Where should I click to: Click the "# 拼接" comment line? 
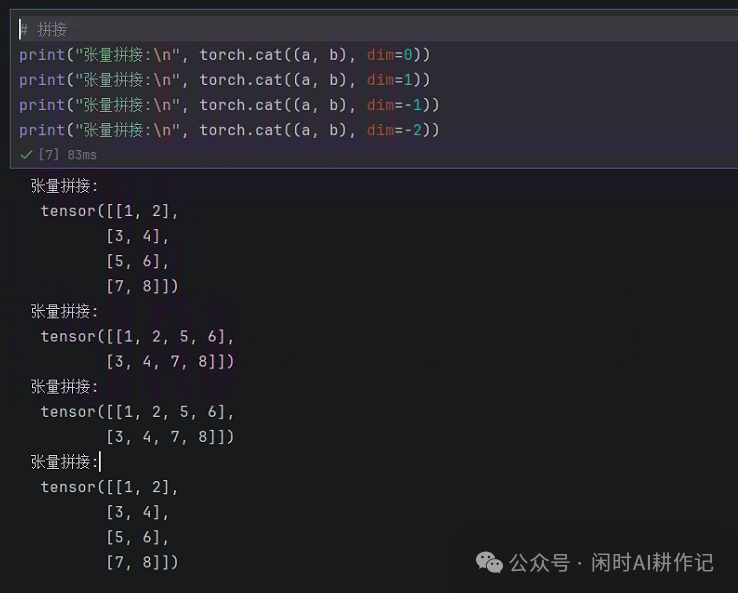pos(43,30)
